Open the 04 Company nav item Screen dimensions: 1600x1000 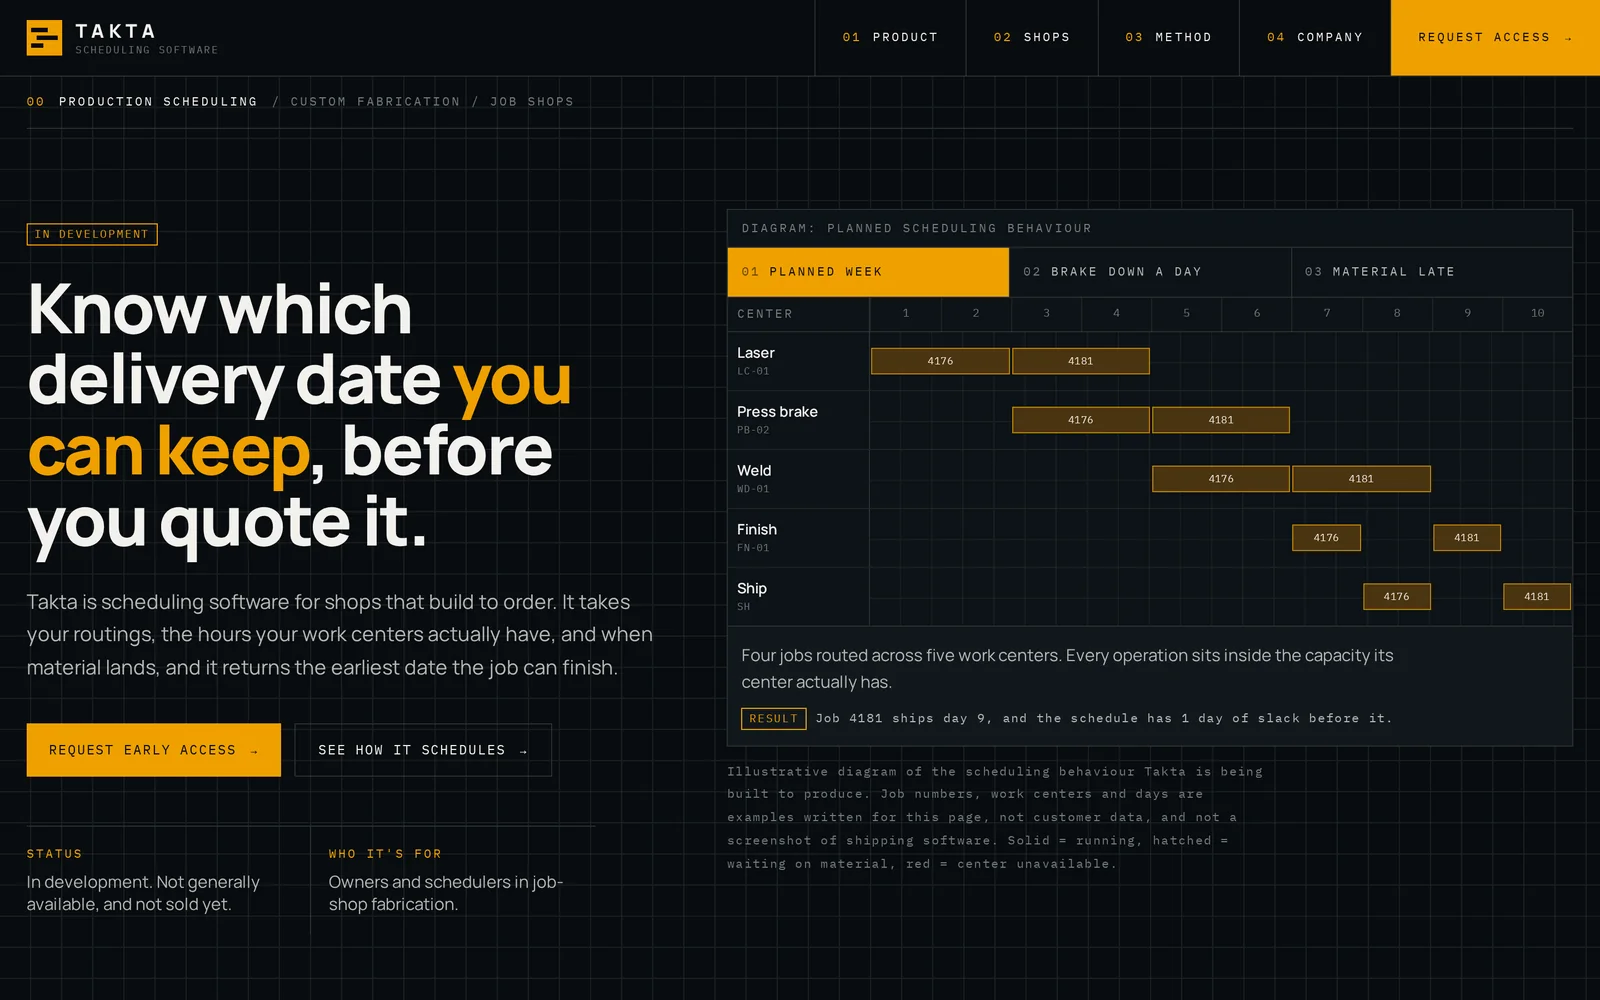coord(1315,37)
